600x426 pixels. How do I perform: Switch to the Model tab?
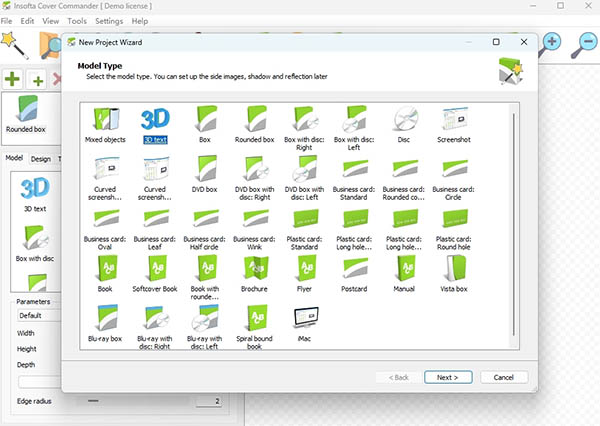point(14,158)
